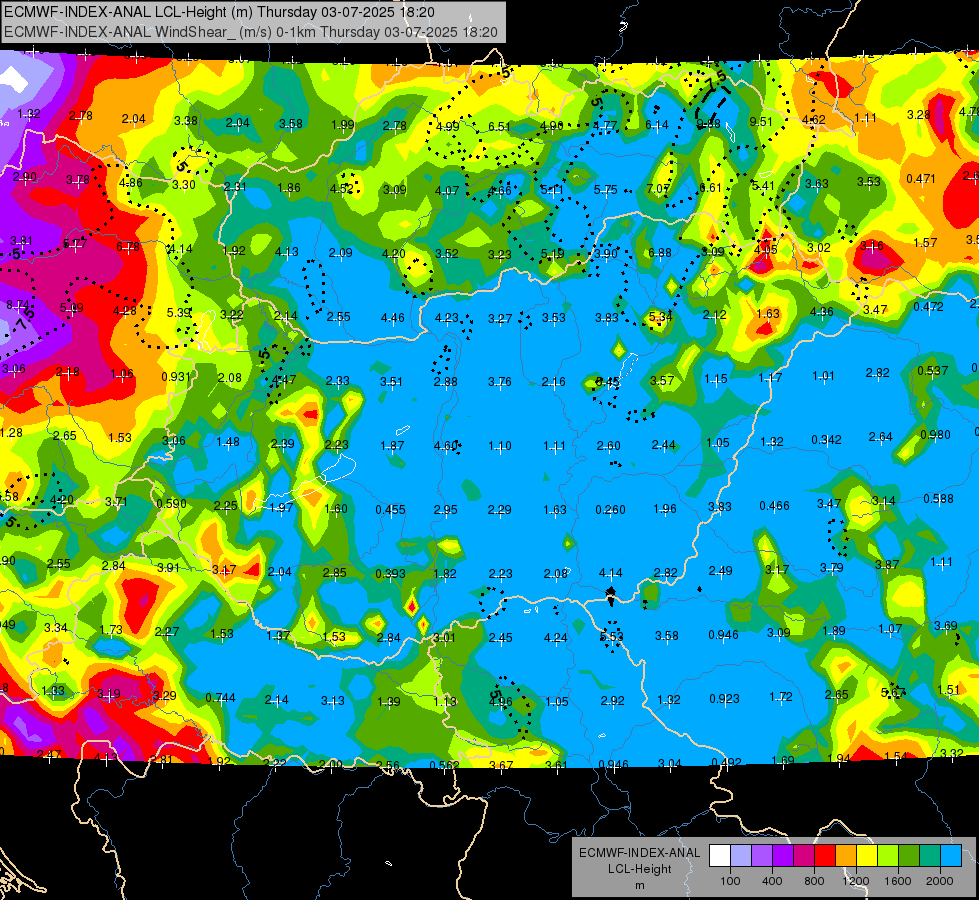Click the wind shear value 4.52
Image resolution: width=979 pixels, height=900 pixels.
click(x=342, y=188)
